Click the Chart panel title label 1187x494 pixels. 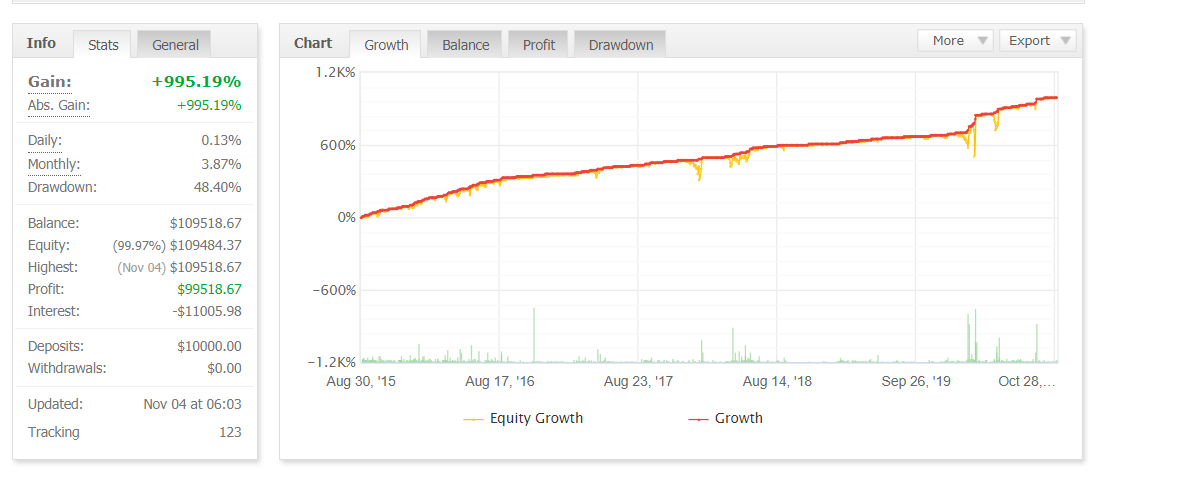313,43
